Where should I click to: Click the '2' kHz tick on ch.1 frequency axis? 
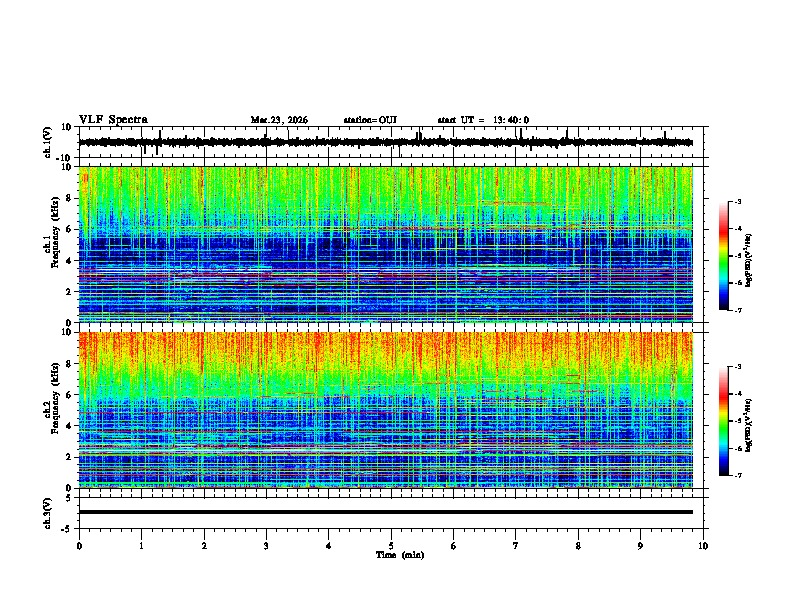69,291
